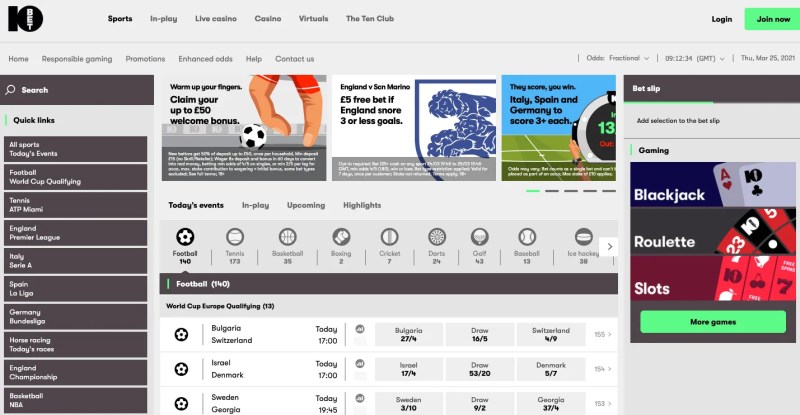Pick the Darts sport icon
This screenshot has height=415, width=800.
pyautogui.click(x=436, y=238)
